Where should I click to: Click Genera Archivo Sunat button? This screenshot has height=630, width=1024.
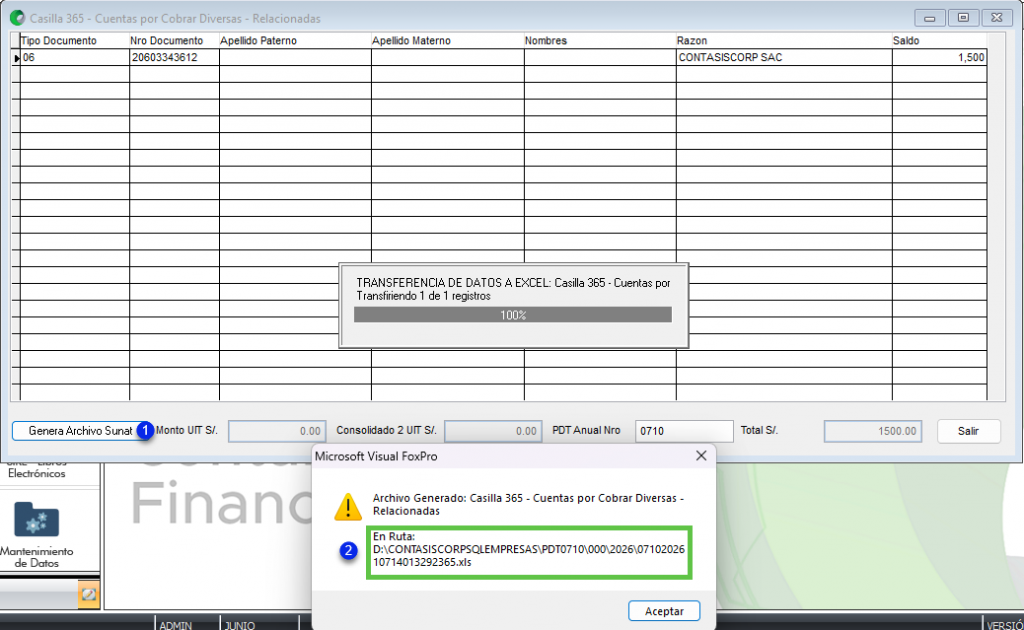tap(80, 431)
